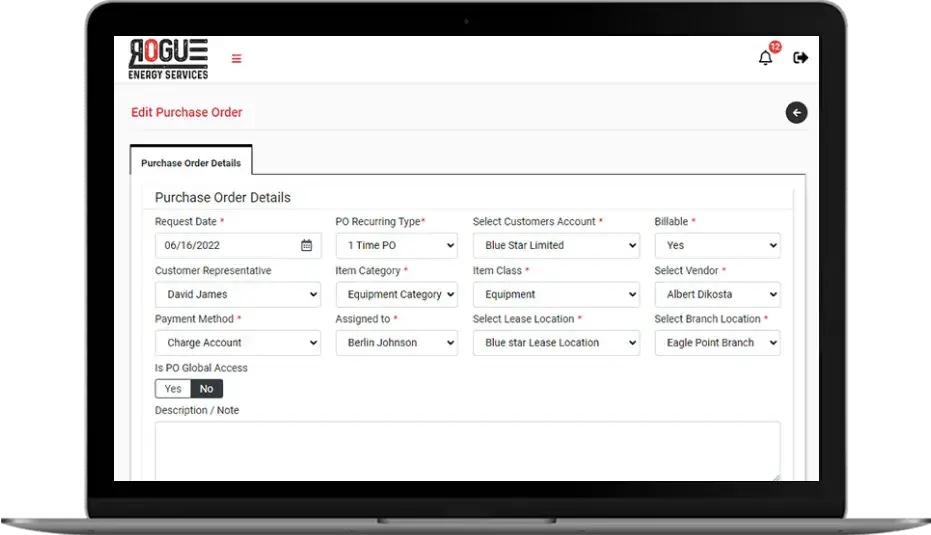Open the Payment Method dropdown
Viewport: 931px width, 535px height.
237,342
